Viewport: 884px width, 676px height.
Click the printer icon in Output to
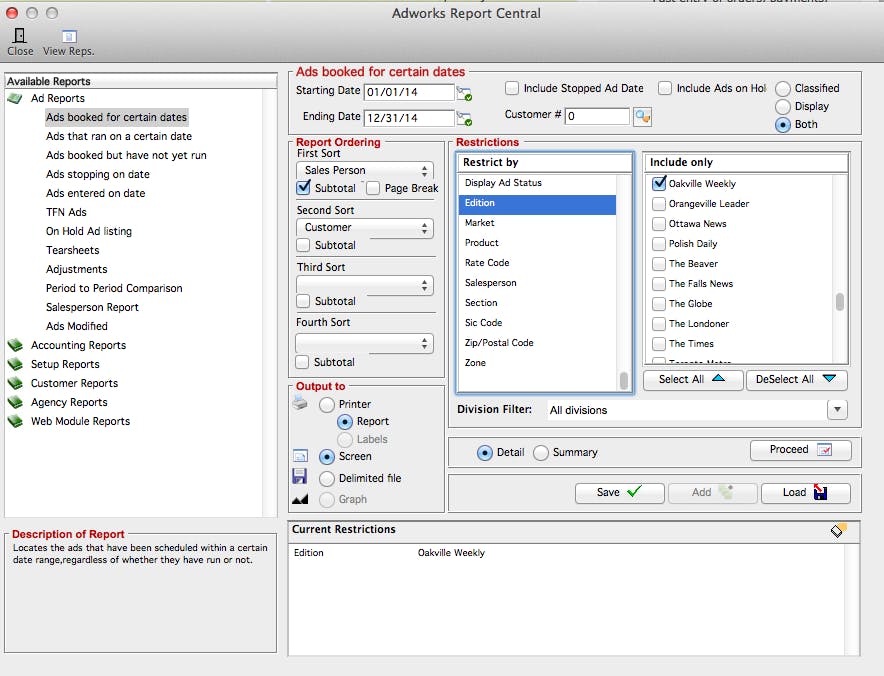[300, 404]
